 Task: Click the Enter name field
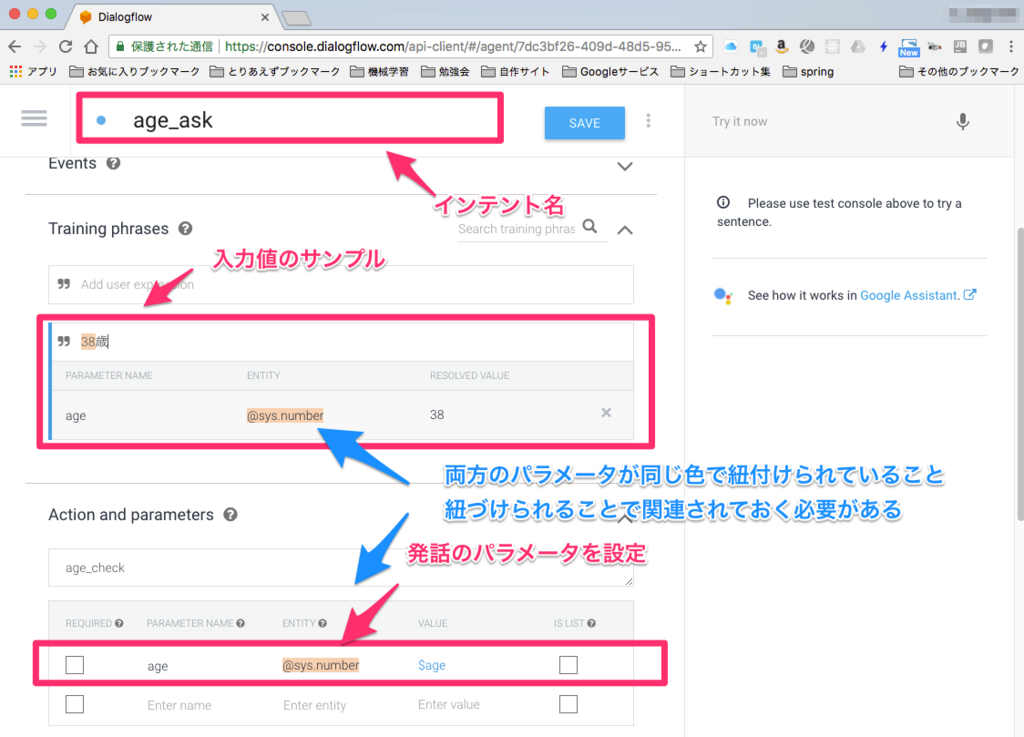(x=180, y=705)
